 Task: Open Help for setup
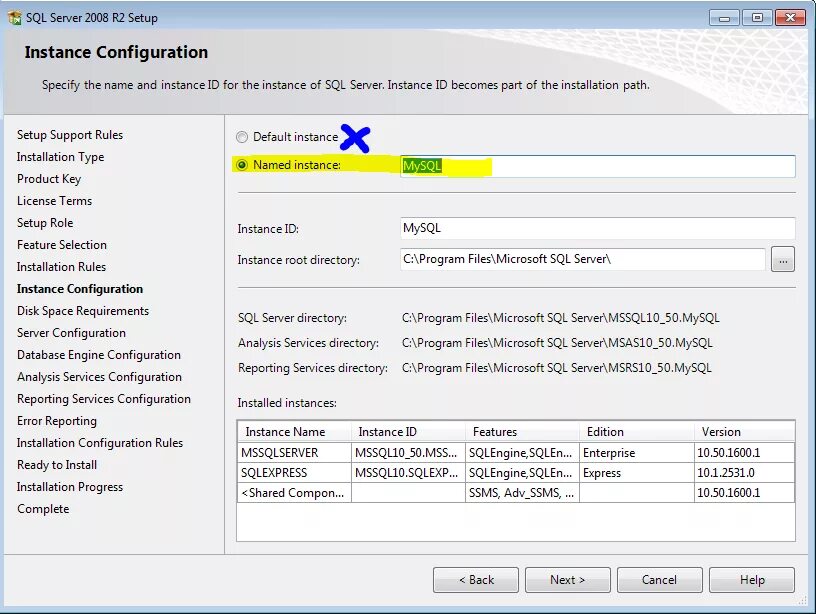(752, 580)
